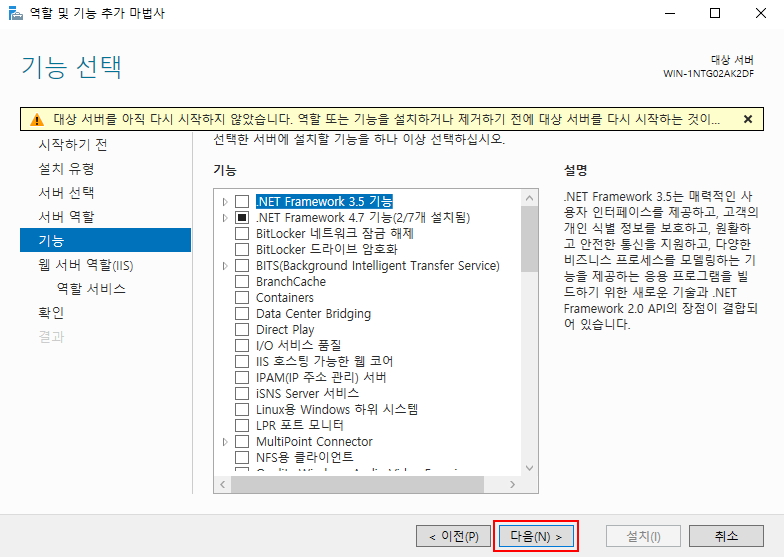Screen dimensions: 784x557
Task: Check the .NET Framework 3.5 box
Action: tap(242, 201)
